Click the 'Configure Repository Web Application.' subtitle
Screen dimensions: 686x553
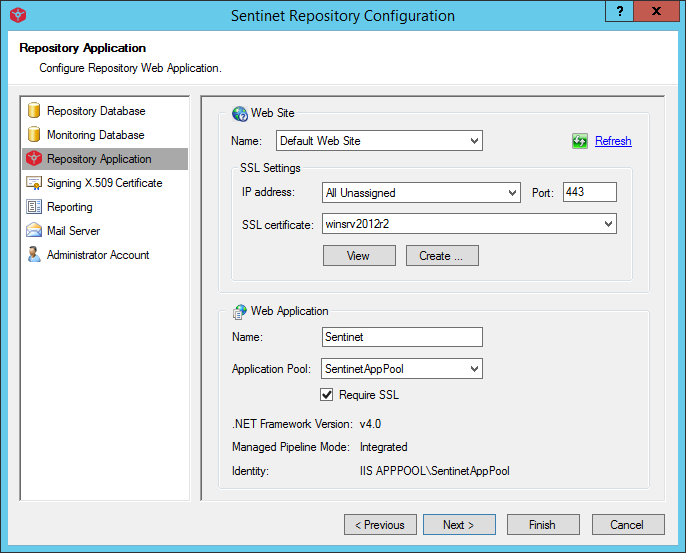(130, 68)
